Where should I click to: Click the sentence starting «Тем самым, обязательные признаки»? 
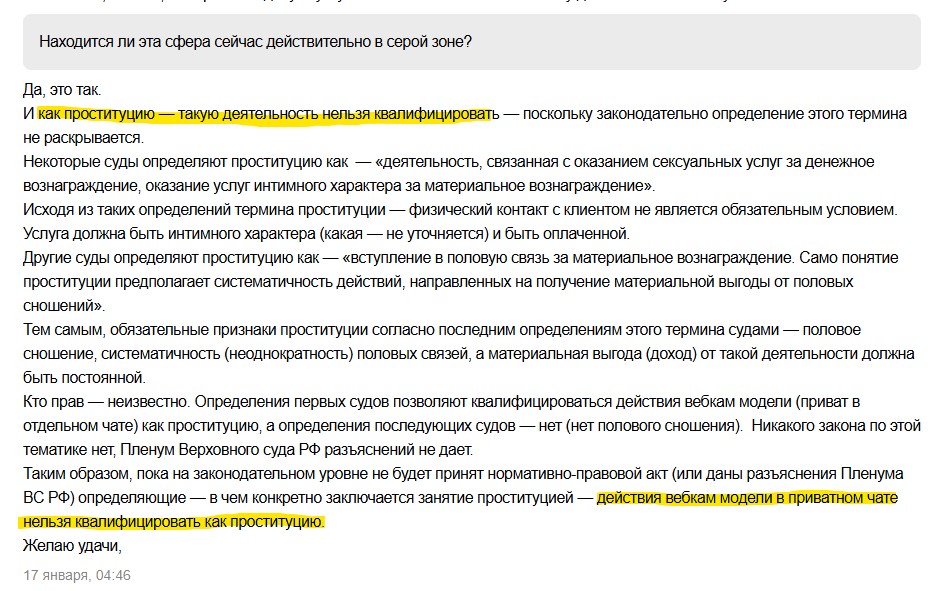(x=468, y=354)
